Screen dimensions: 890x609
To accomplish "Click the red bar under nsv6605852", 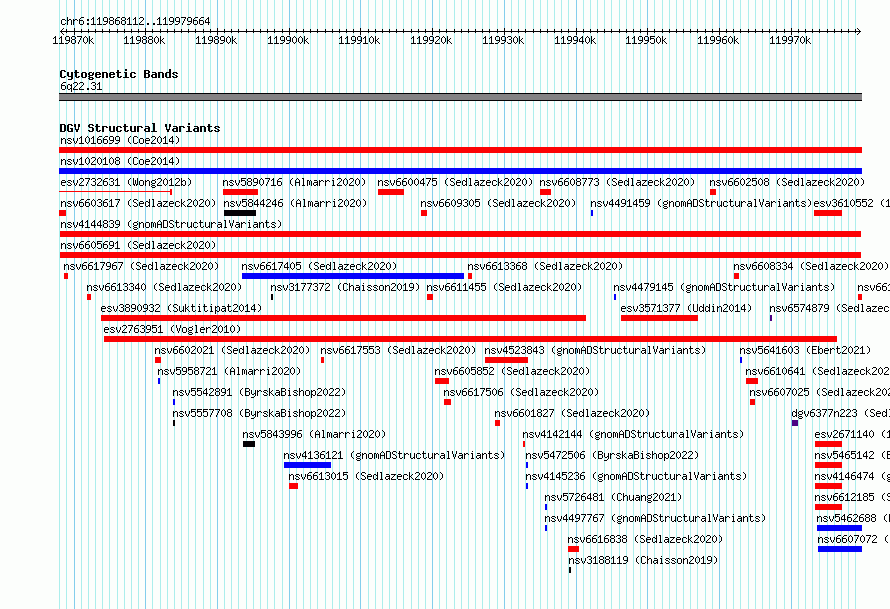I will pyautogui.click(x=442, y=381).
